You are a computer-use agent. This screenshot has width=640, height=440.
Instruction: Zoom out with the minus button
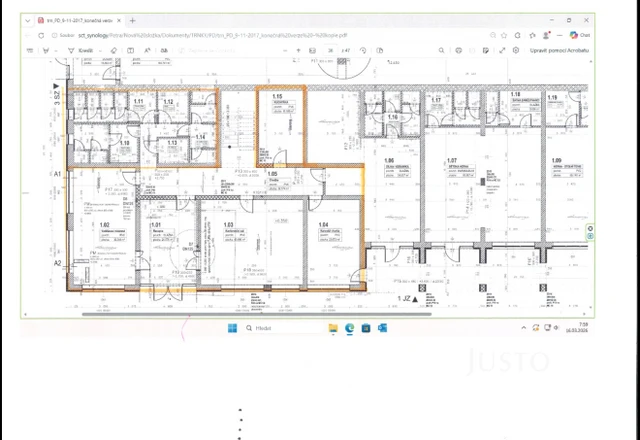click(x=285, y=51)
